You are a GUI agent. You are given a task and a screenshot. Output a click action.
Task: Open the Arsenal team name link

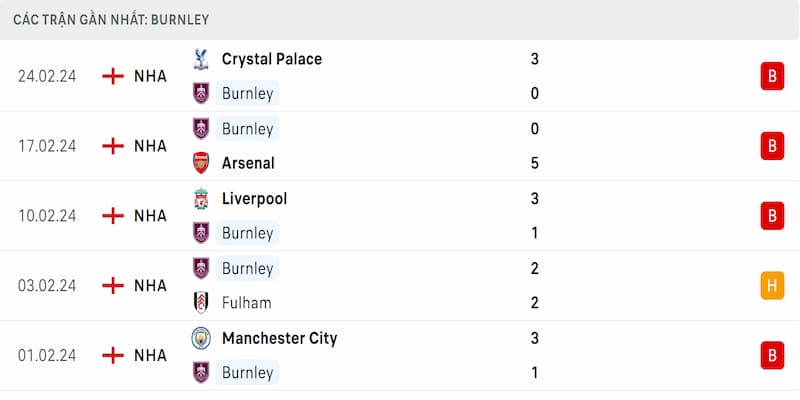tap(248, 163)
